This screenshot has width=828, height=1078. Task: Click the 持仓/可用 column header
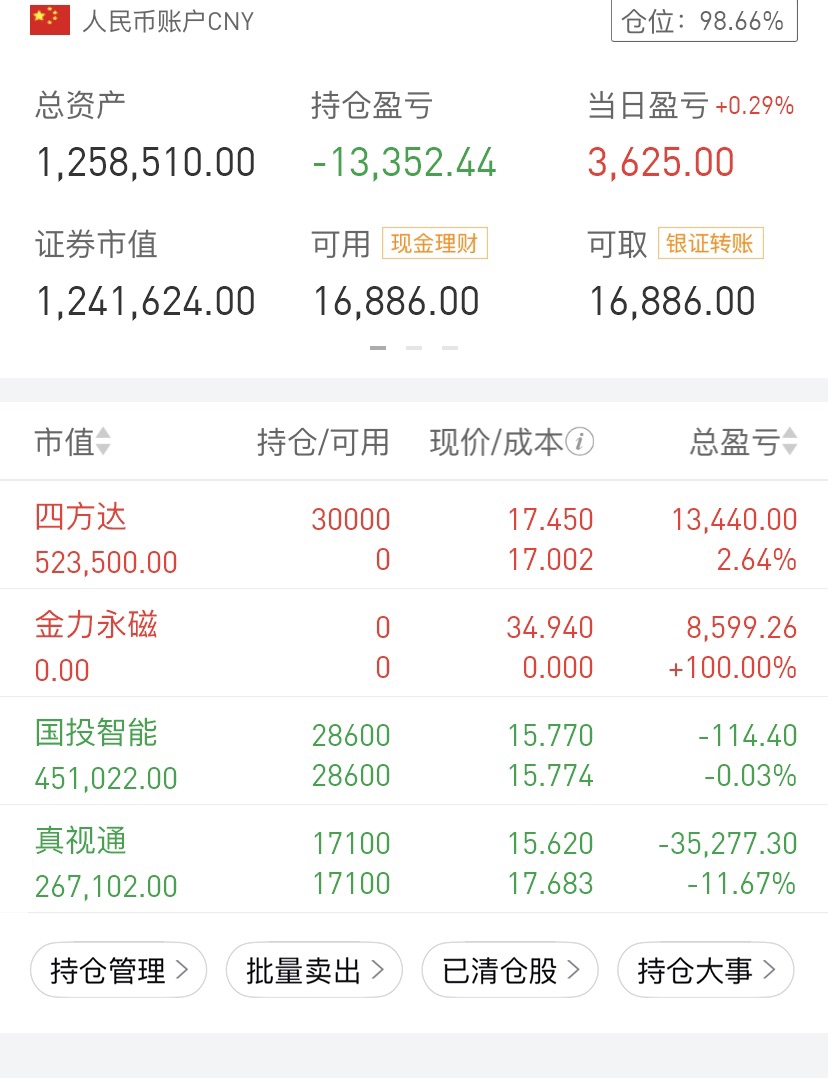pos(323,442)
